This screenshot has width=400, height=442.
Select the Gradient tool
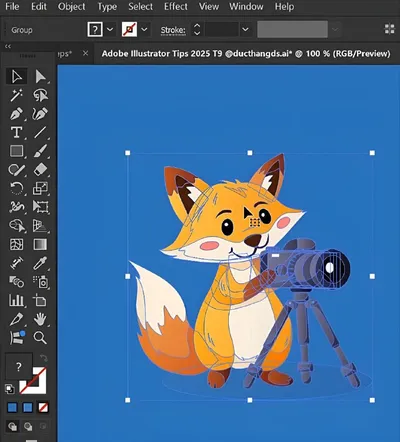point(40,244)
